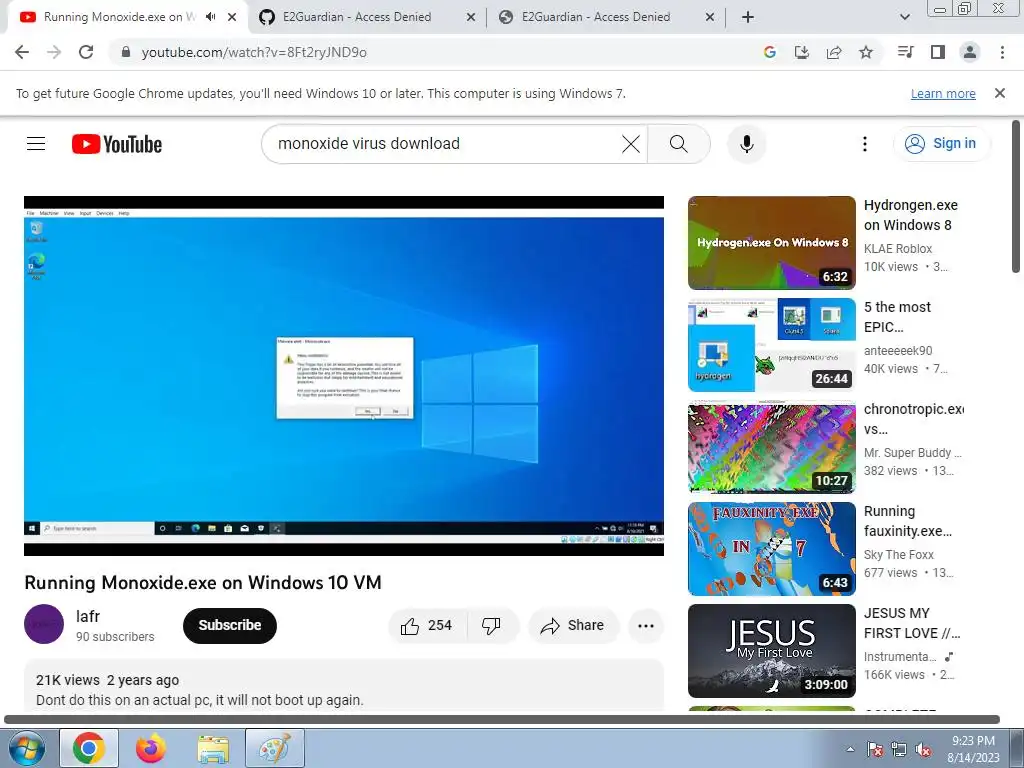Launch Firefox from the taskbar
Screen dimensions: 1024x768
151,748
